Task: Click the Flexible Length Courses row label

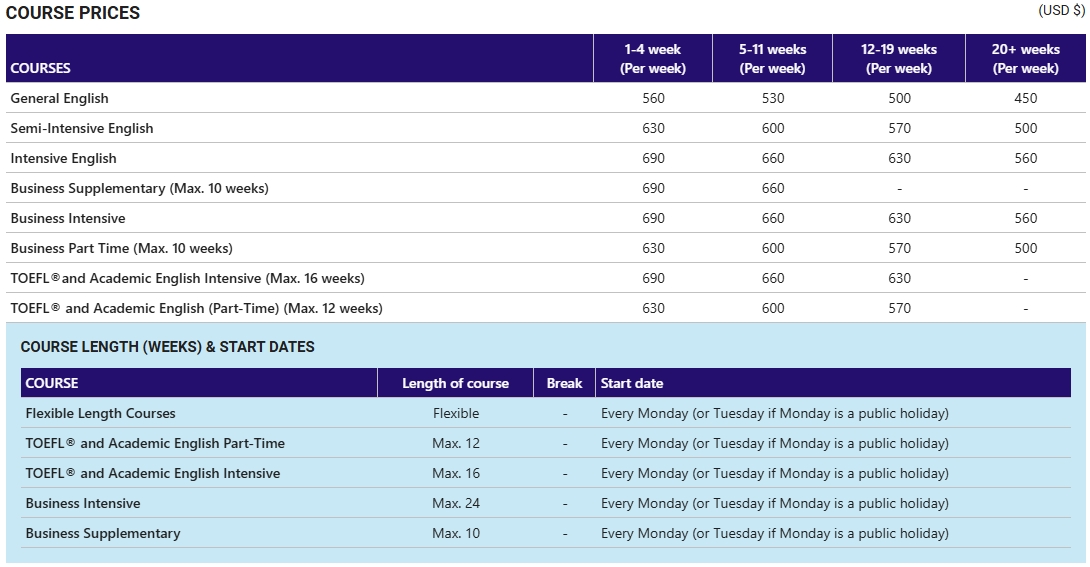Action: [x=100, y=413]
